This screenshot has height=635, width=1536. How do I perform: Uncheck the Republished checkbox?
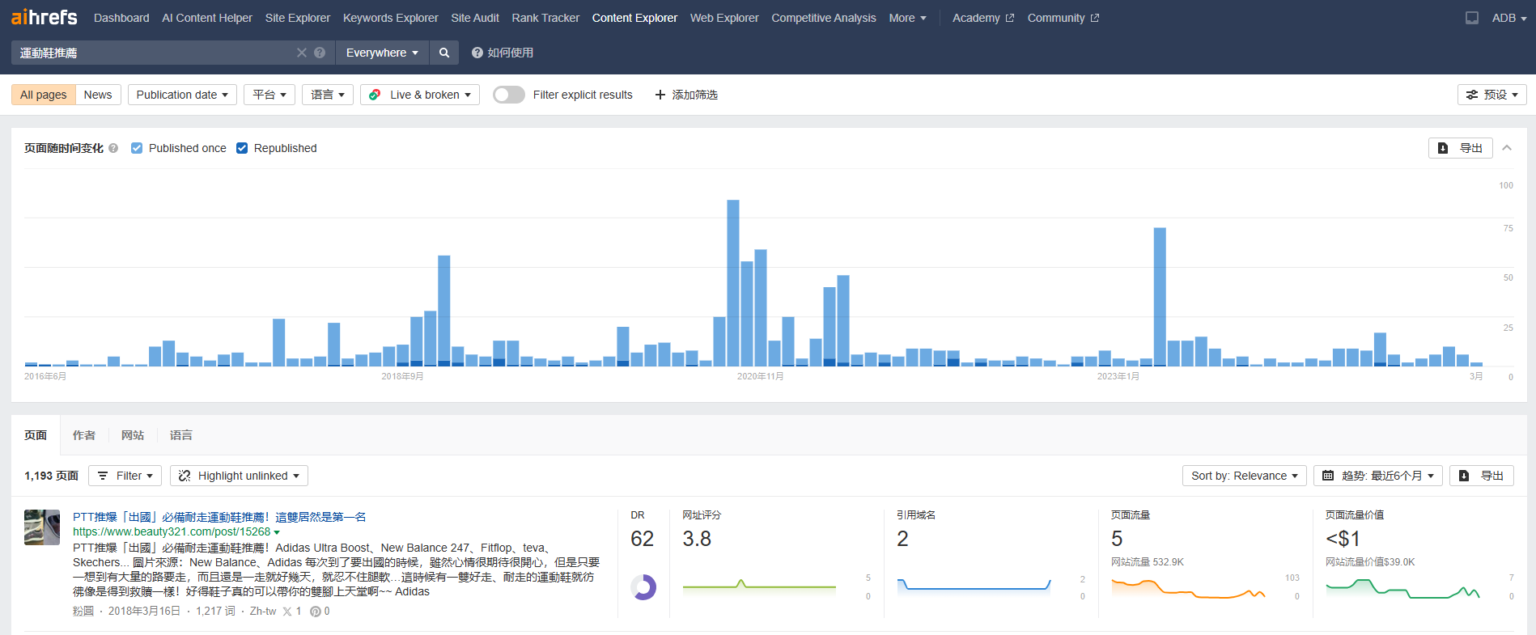tap(242, 148)
